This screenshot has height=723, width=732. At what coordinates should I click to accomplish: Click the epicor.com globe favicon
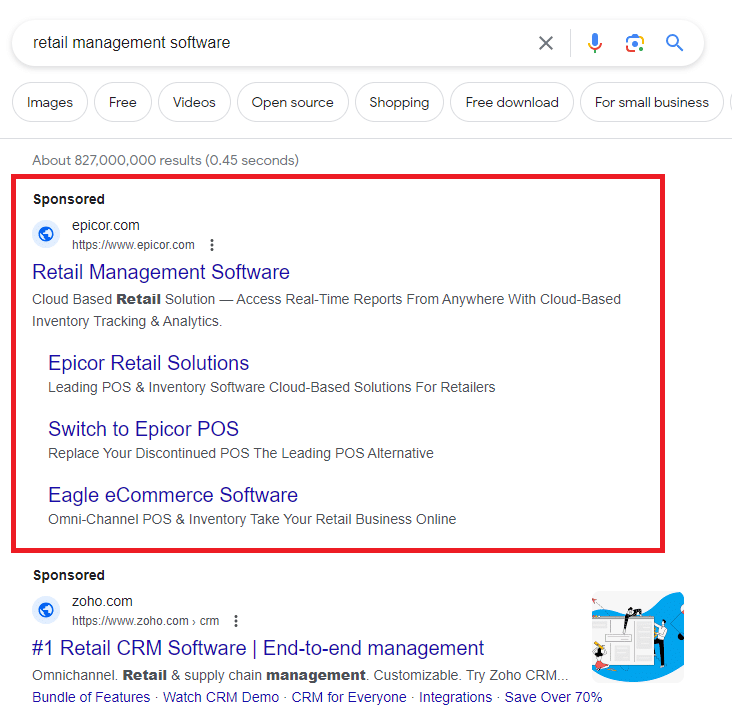click(46, 235)
